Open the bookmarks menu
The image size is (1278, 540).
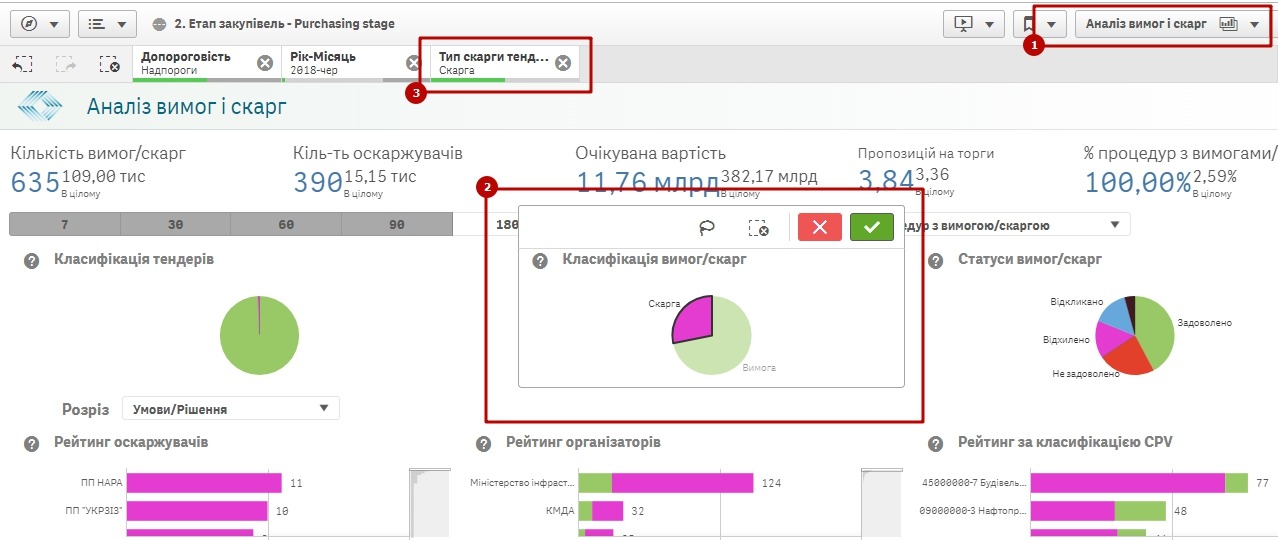(1039, 24)
